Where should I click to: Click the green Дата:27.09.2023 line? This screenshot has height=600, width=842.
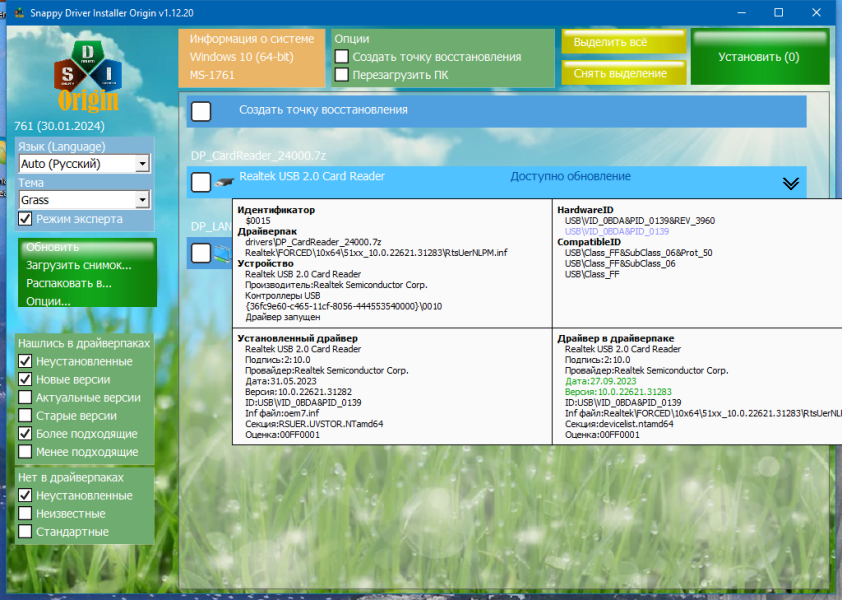601,381
